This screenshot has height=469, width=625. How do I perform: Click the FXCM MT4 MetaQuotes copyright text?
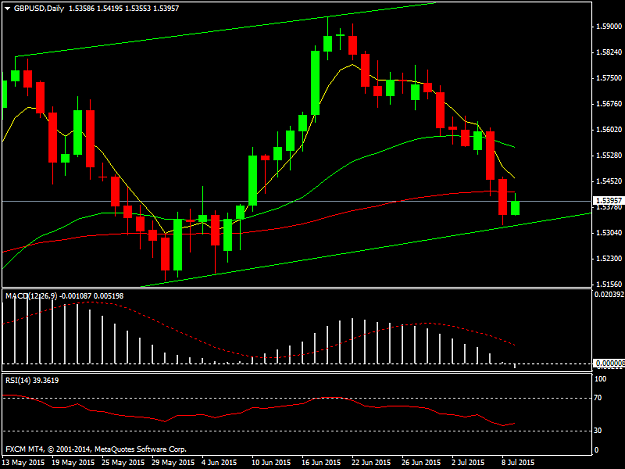pos(96,449)
